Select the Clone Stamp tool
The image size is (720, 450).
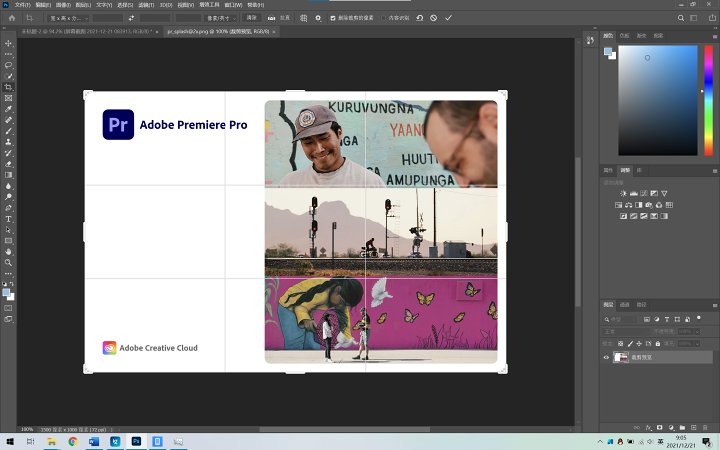(8, 142)
